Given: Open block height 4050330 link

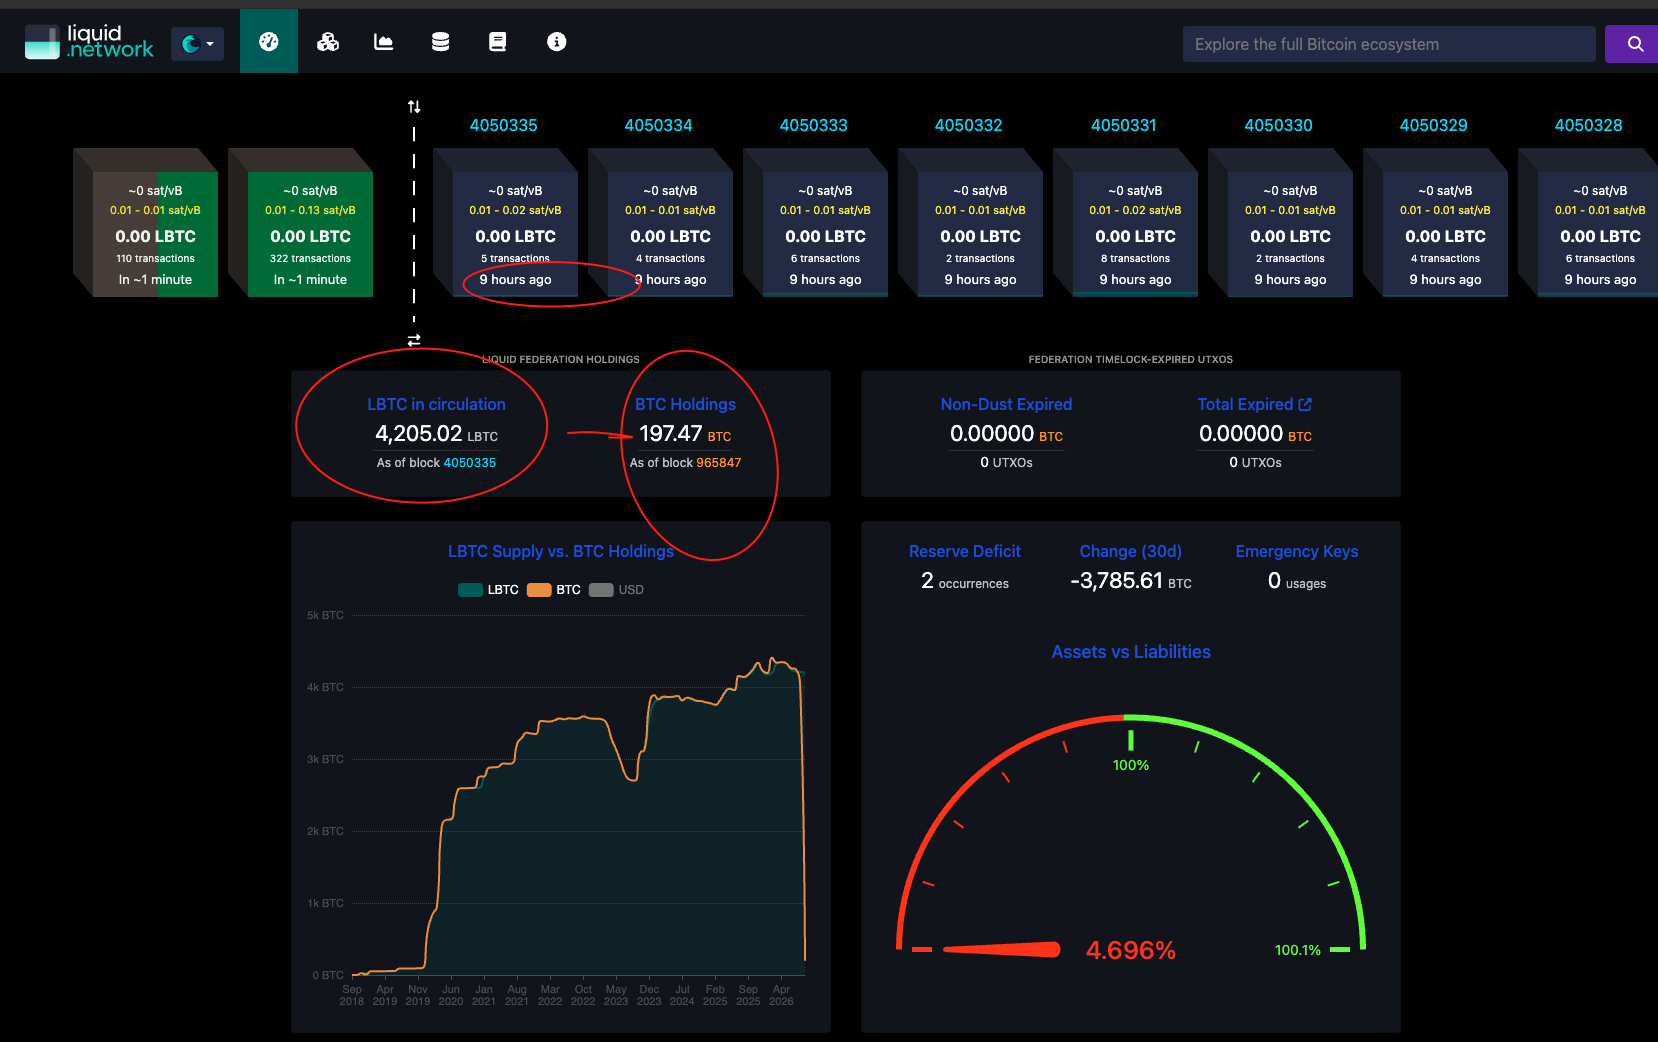Looking at the screenshot, I should (x=1279, y=125).
